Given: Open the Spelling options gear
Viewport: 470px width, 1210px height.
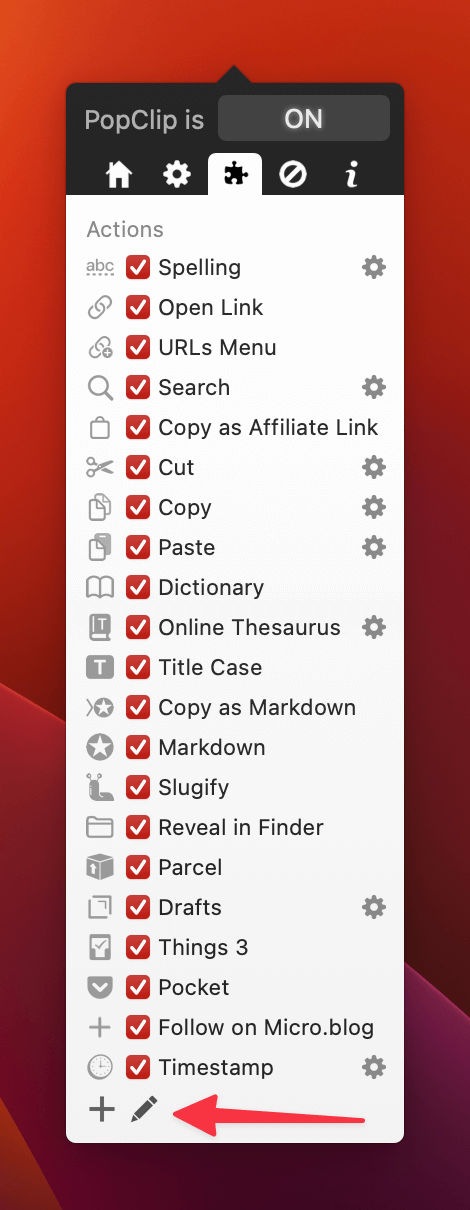Looking at the screenshot, I should [374, 267].
